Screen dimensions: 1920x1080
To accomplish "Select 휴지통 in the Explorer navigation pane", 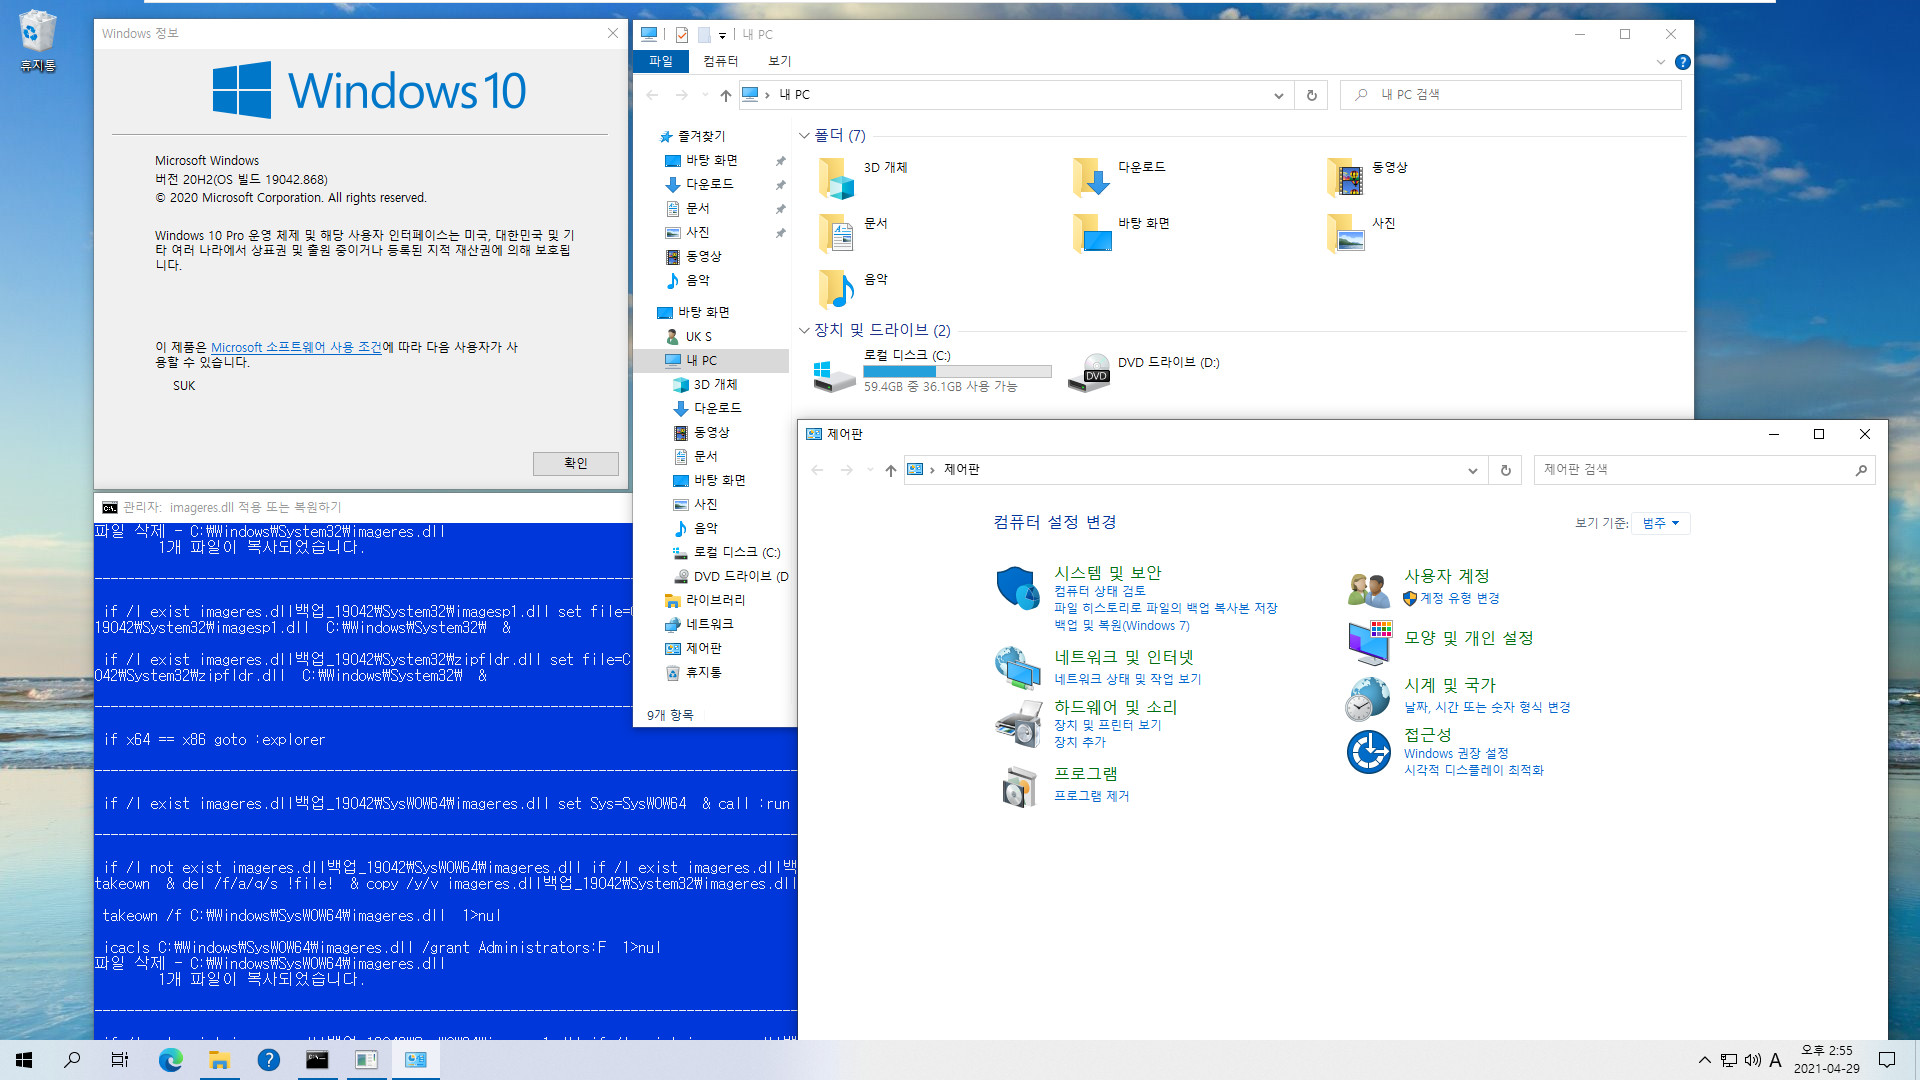I will click(x=692, y=672).
